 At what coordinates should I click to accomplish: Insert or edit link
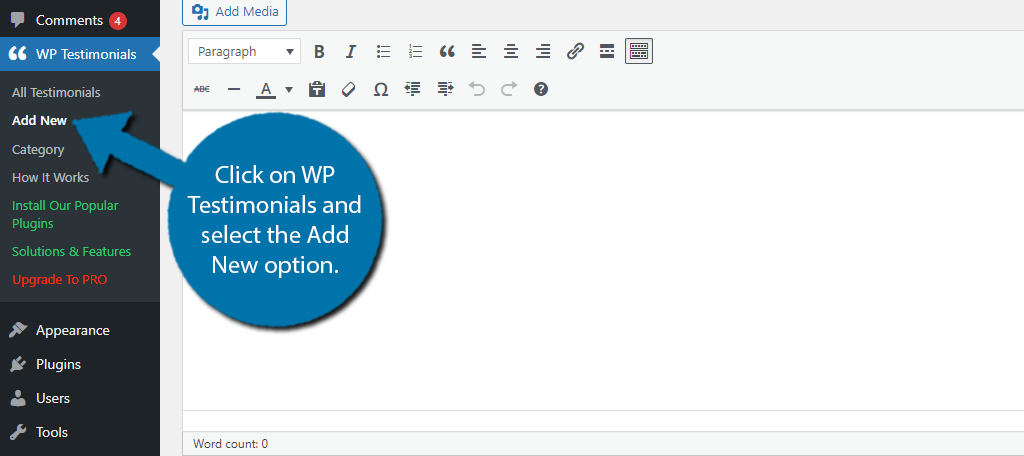coord(575,52)
